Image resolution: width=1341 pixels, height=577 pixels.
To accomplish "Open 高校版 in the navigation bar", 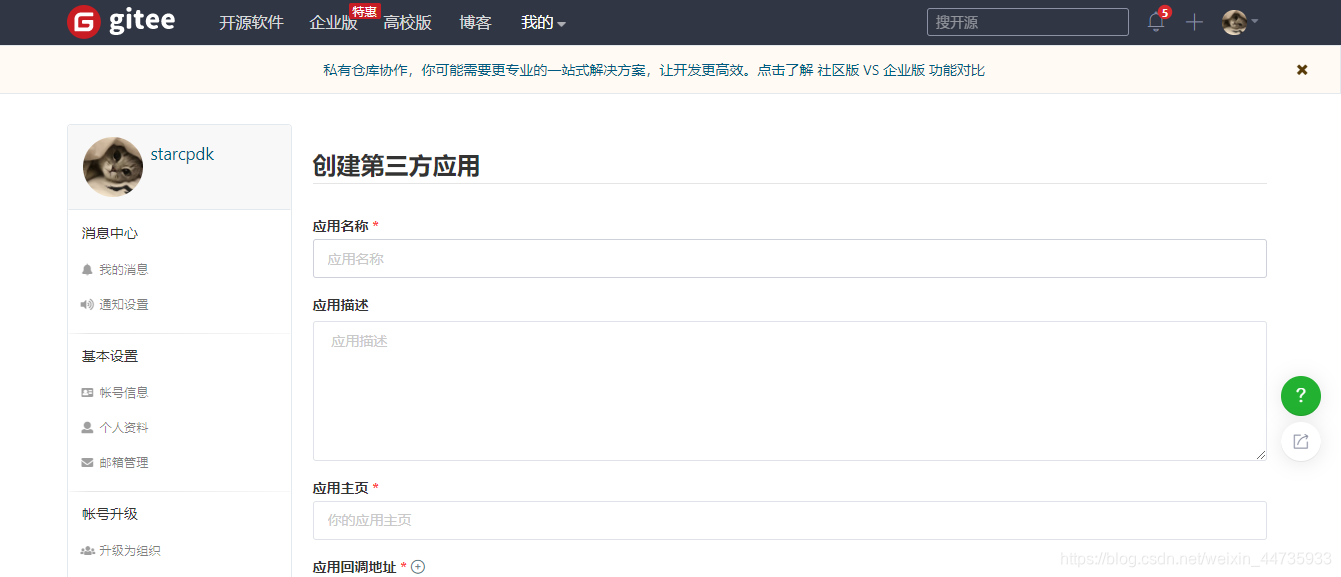I will pos(407,23).
